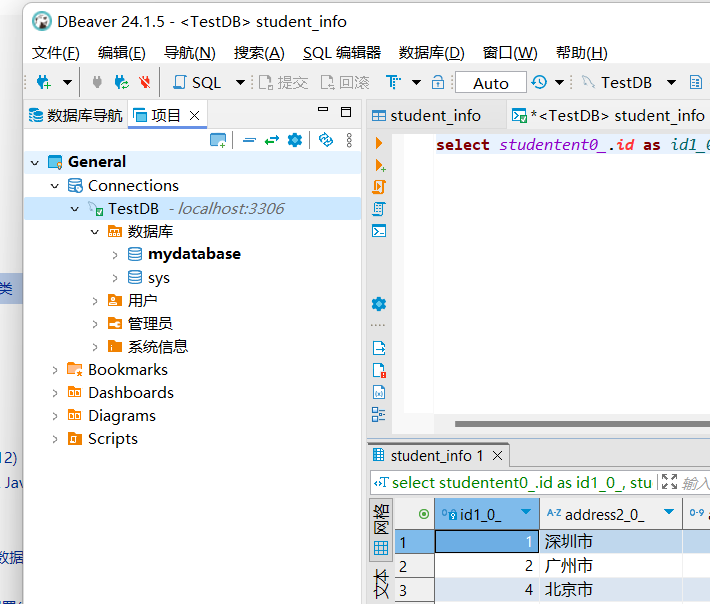Open the 文件(F) menu
The image size is (710, 604).
56,53
